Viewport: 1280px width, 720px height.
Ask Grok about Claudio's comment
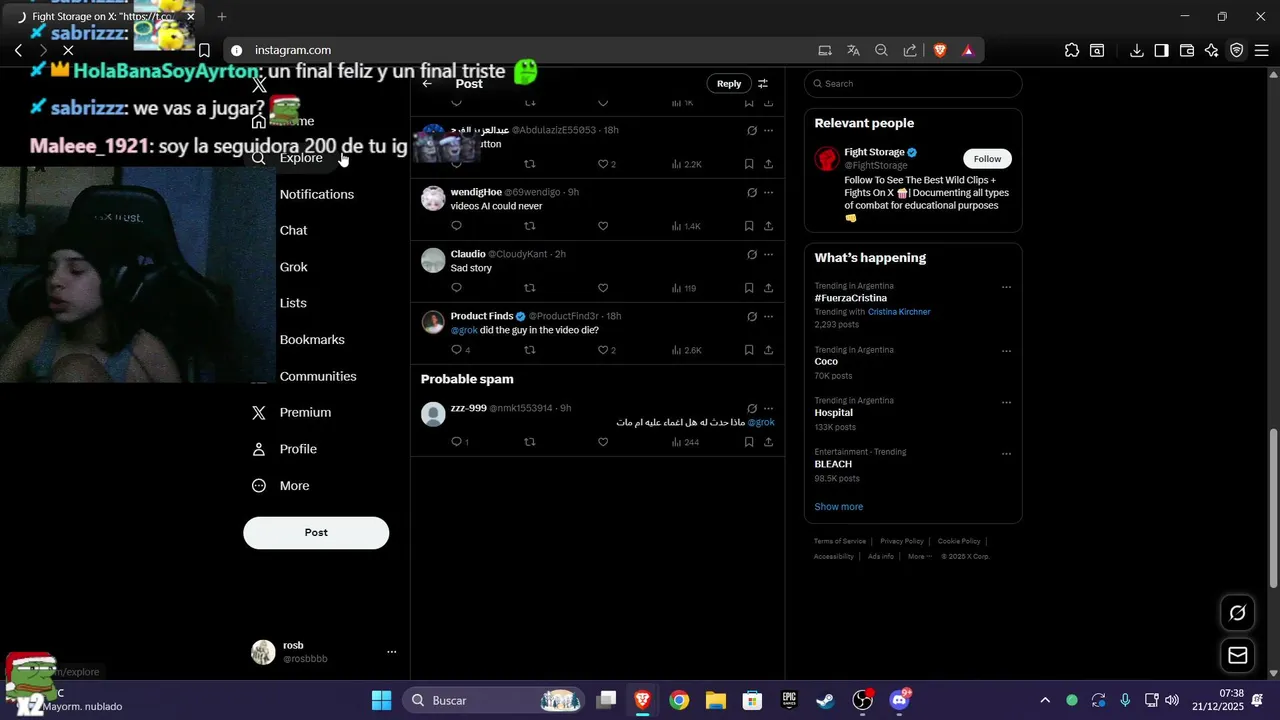[x=752, y=254]
